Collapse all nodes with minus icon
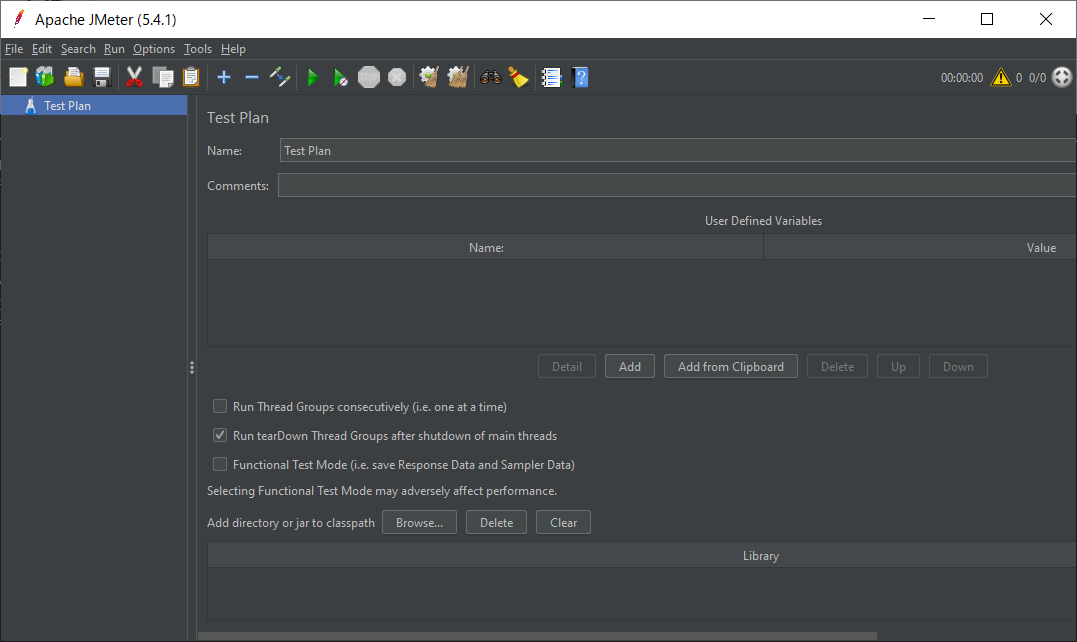 [252, 78]
